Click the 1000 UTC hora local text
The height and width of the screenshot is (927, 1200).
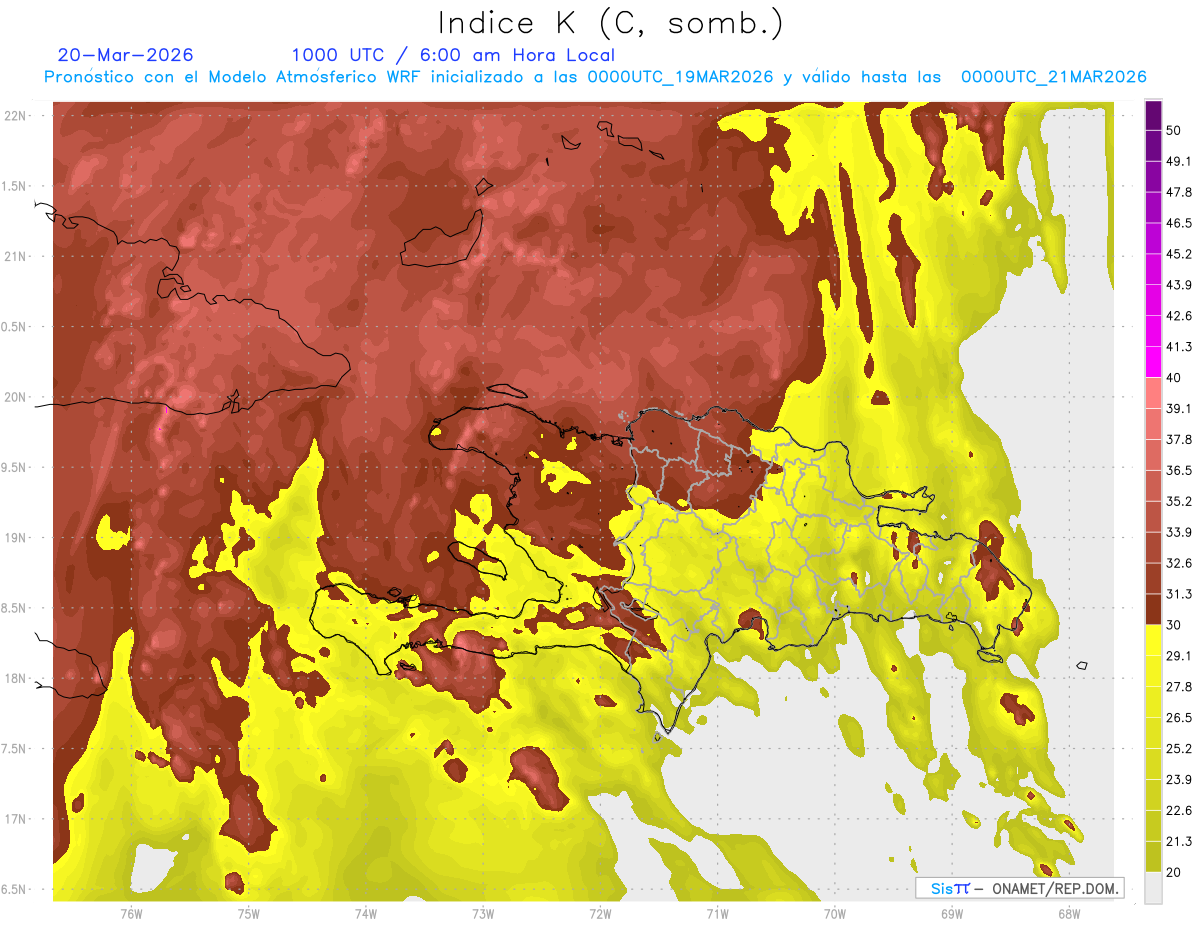453,55
